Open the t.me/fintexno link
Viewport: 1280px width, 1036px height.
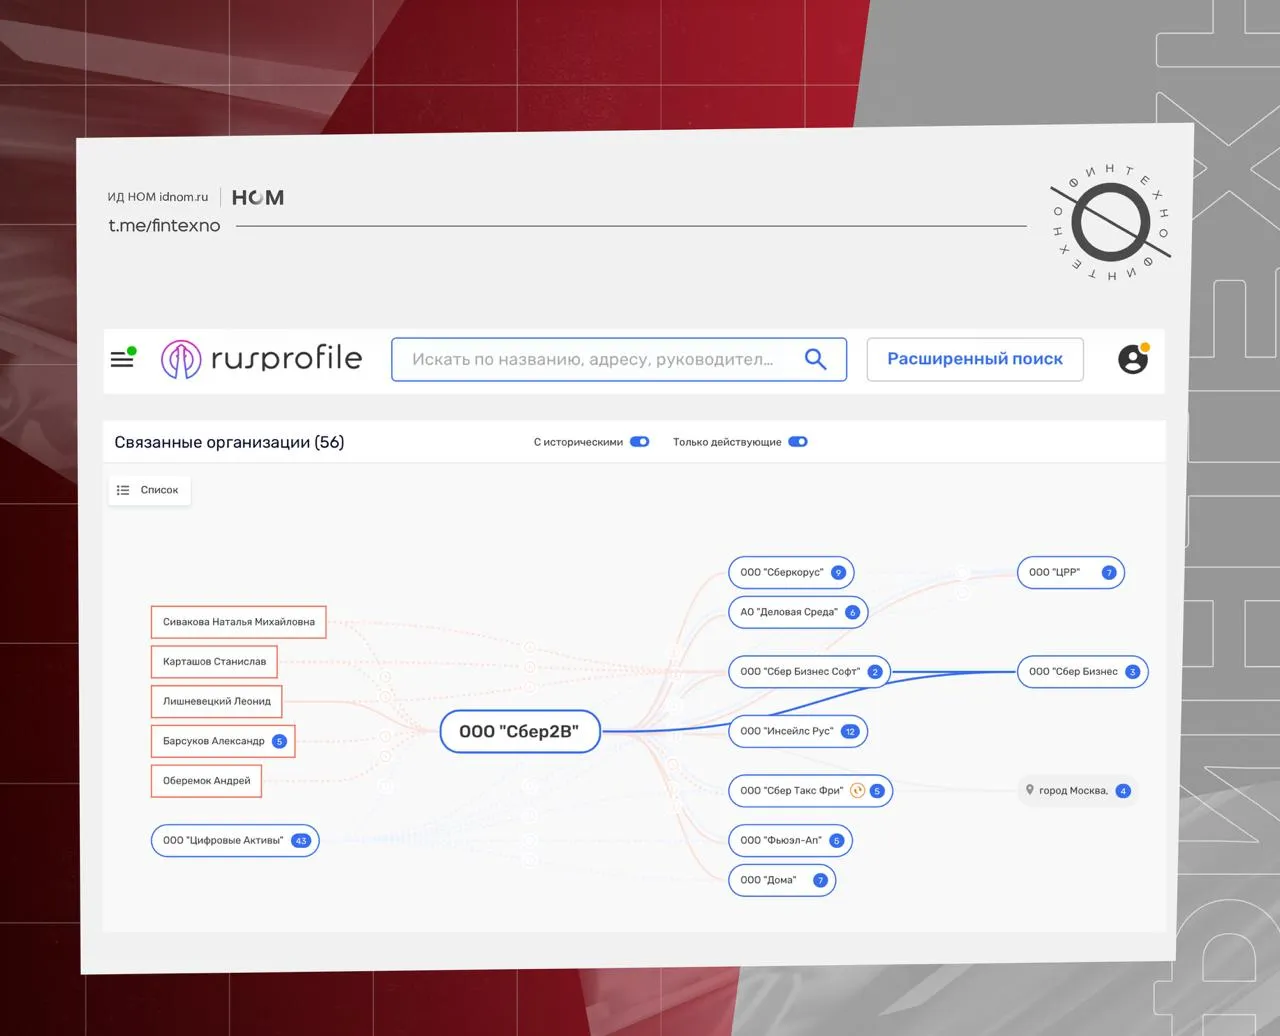coord(164,226)
